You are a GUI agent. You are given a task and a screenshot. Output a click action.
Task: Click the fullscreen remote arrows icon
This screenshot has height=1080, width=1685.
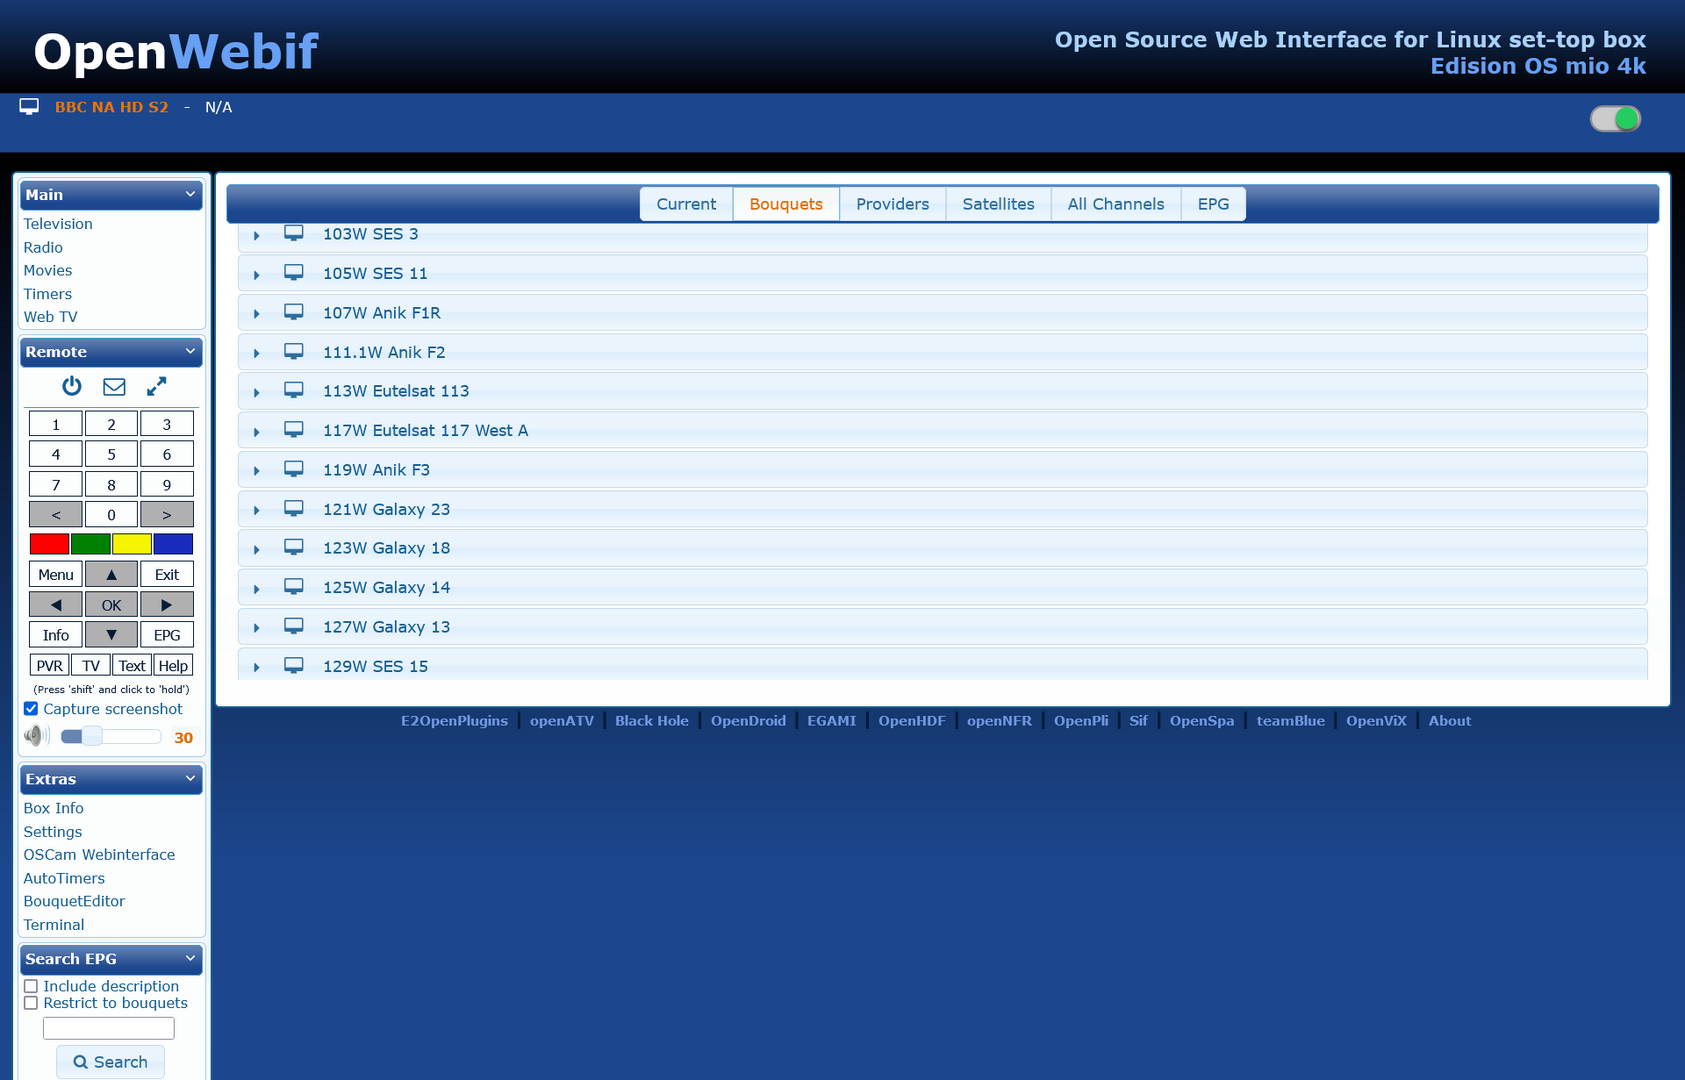(157, 386)
